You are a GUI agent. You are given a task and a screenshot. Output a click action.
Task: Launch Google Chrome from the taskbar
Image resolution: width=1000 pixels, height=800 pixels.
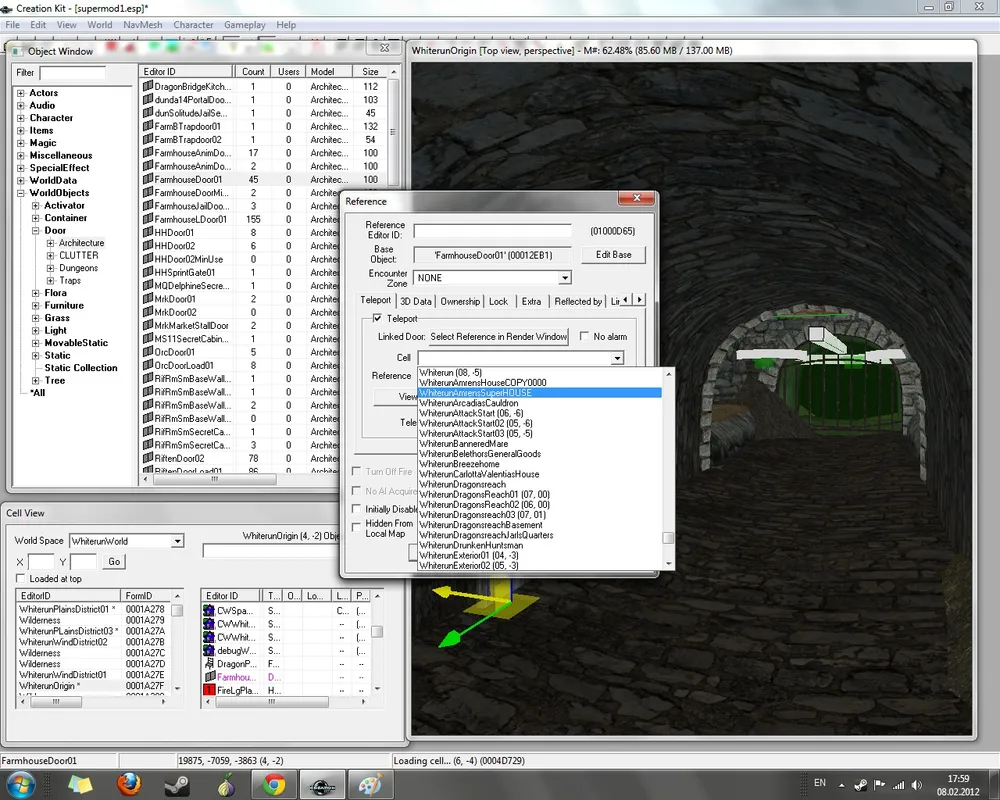pos(274,784)
